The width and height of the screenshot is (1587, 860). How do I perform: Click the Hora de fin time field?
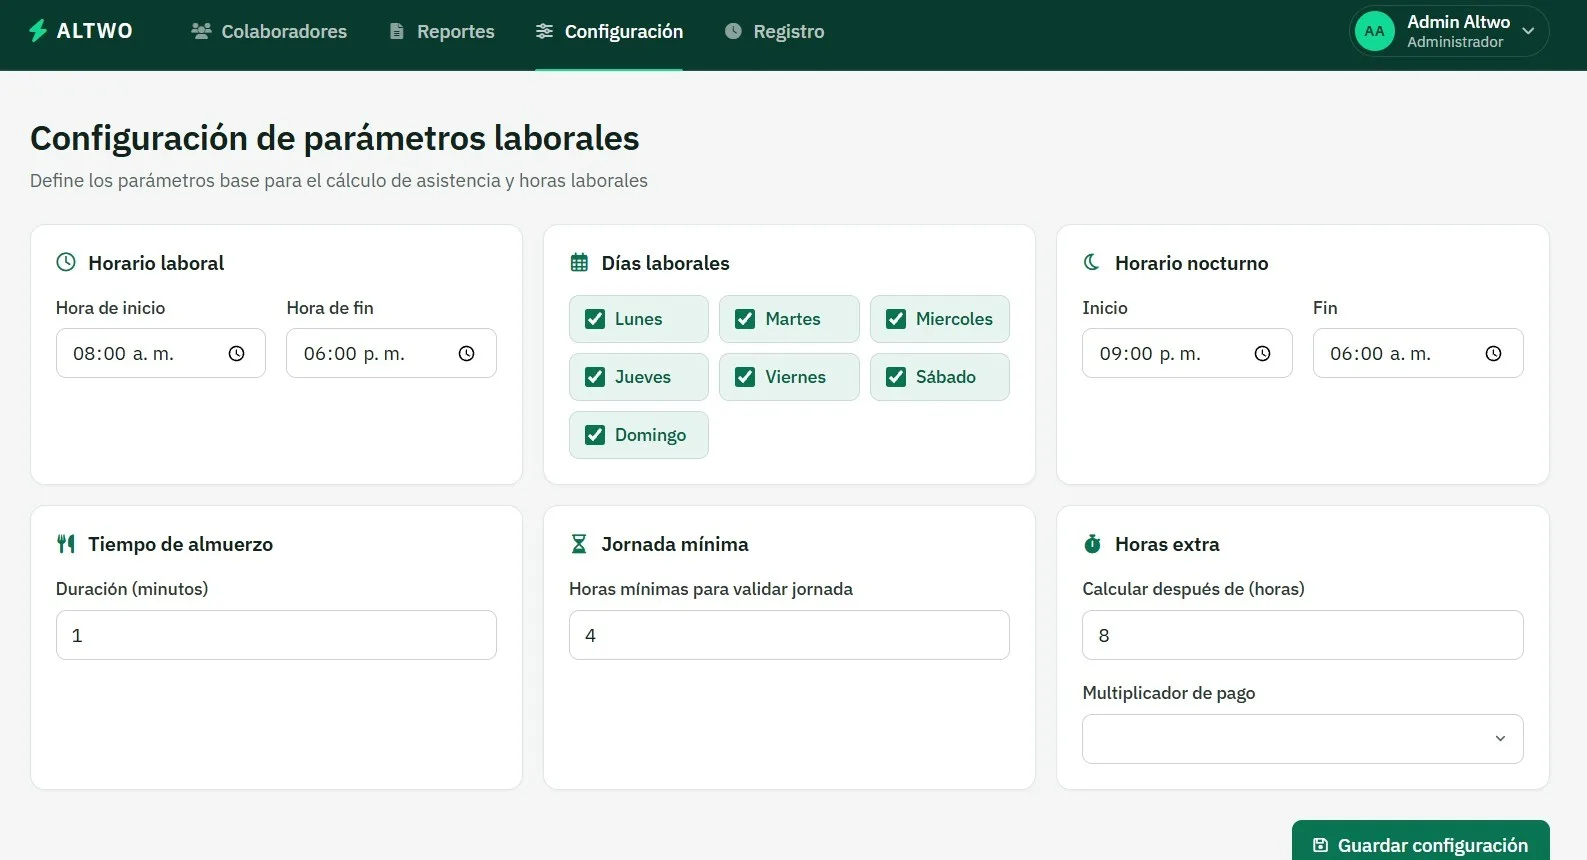(x=391, y=353)
